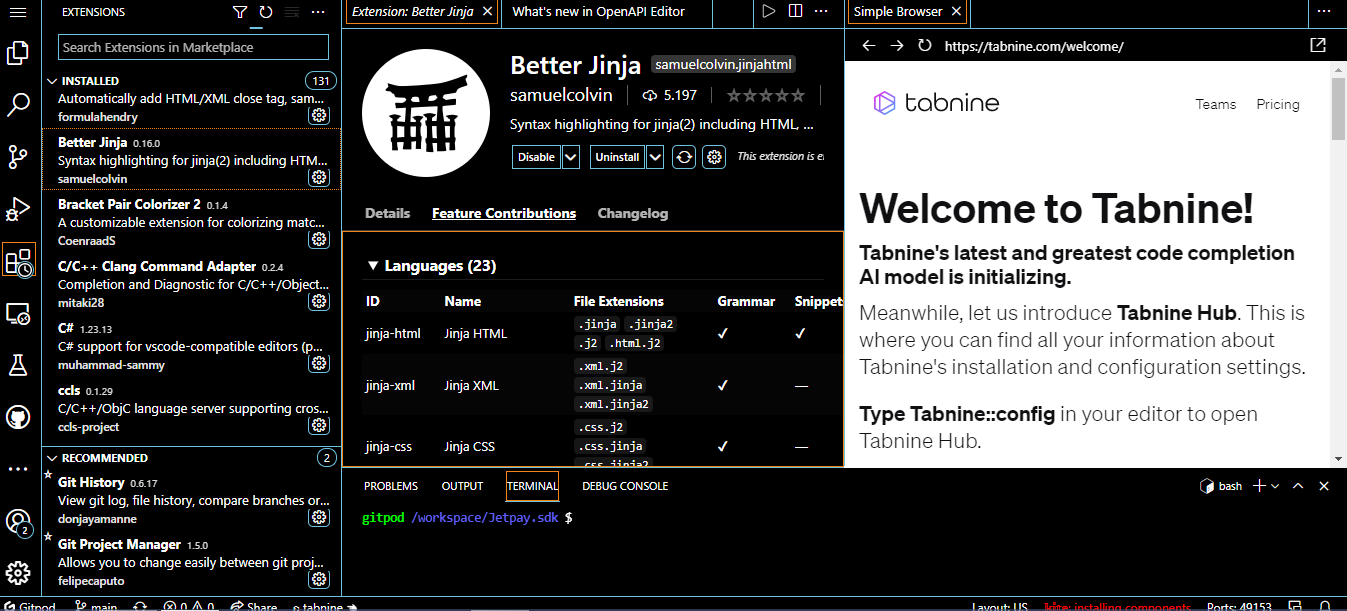
Task: Open the What's new in OpenAPI Editor tab
Action: [599, 12]
